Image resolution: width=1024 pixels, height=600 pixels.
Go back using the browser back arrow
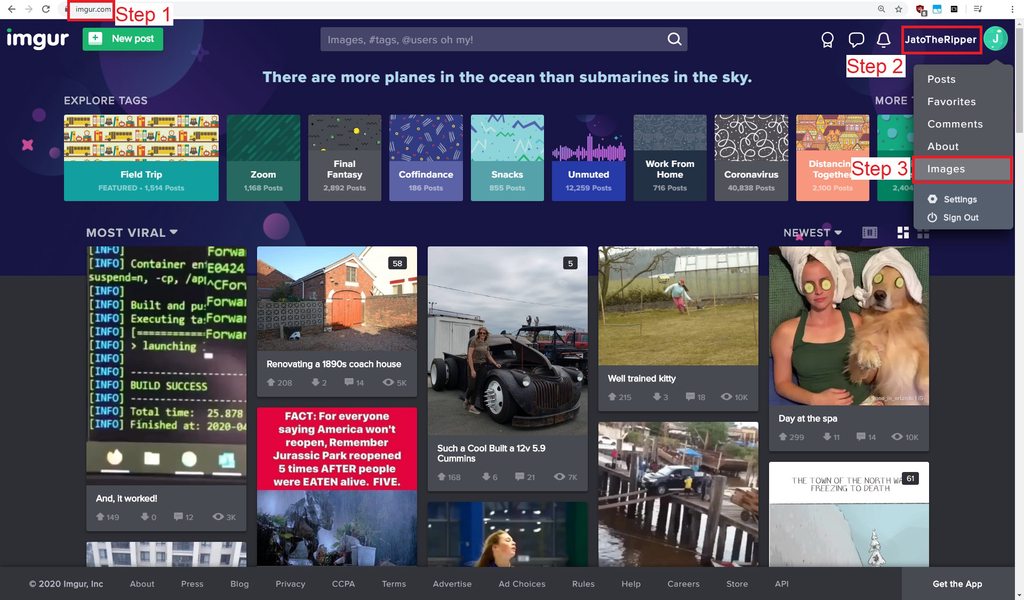pyautogui.click(x=11, y=9)
